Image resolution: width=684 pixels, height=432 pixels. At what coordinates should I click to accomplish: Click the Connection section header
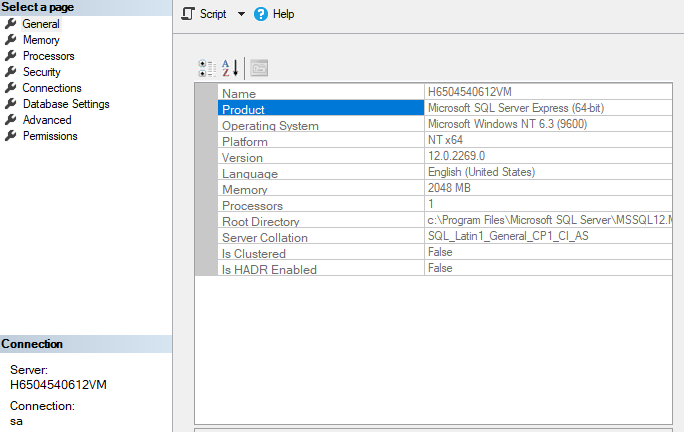[x=86, y=344]
